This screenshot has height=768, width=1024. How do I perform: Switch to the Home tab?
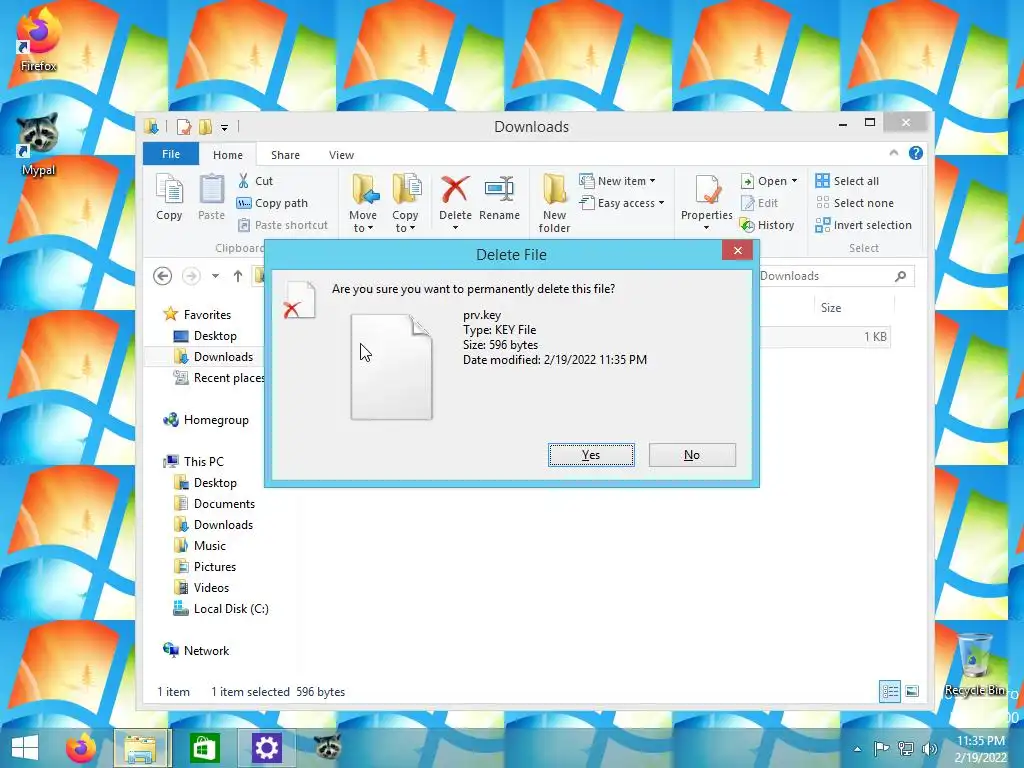click(x=227, y=155)
